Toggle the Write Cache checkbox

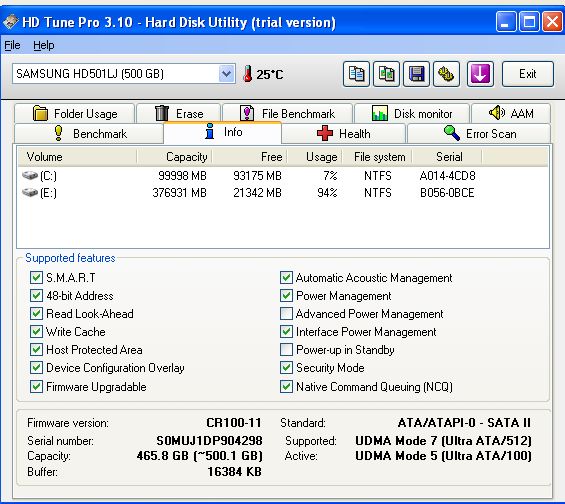36,332
